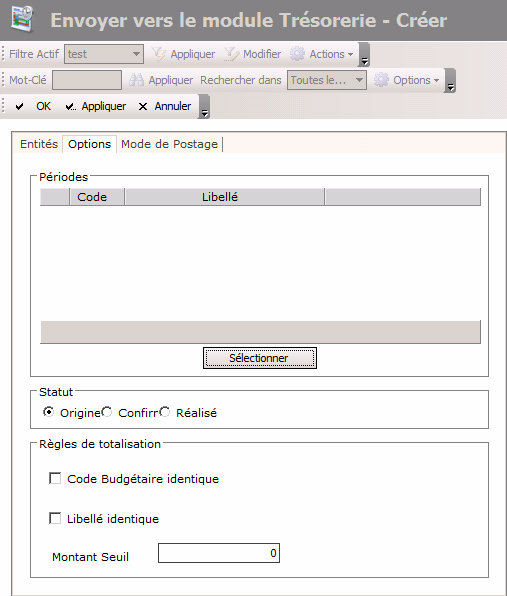
Task: Click the OK checkmark icon
Action: point(19,106)
